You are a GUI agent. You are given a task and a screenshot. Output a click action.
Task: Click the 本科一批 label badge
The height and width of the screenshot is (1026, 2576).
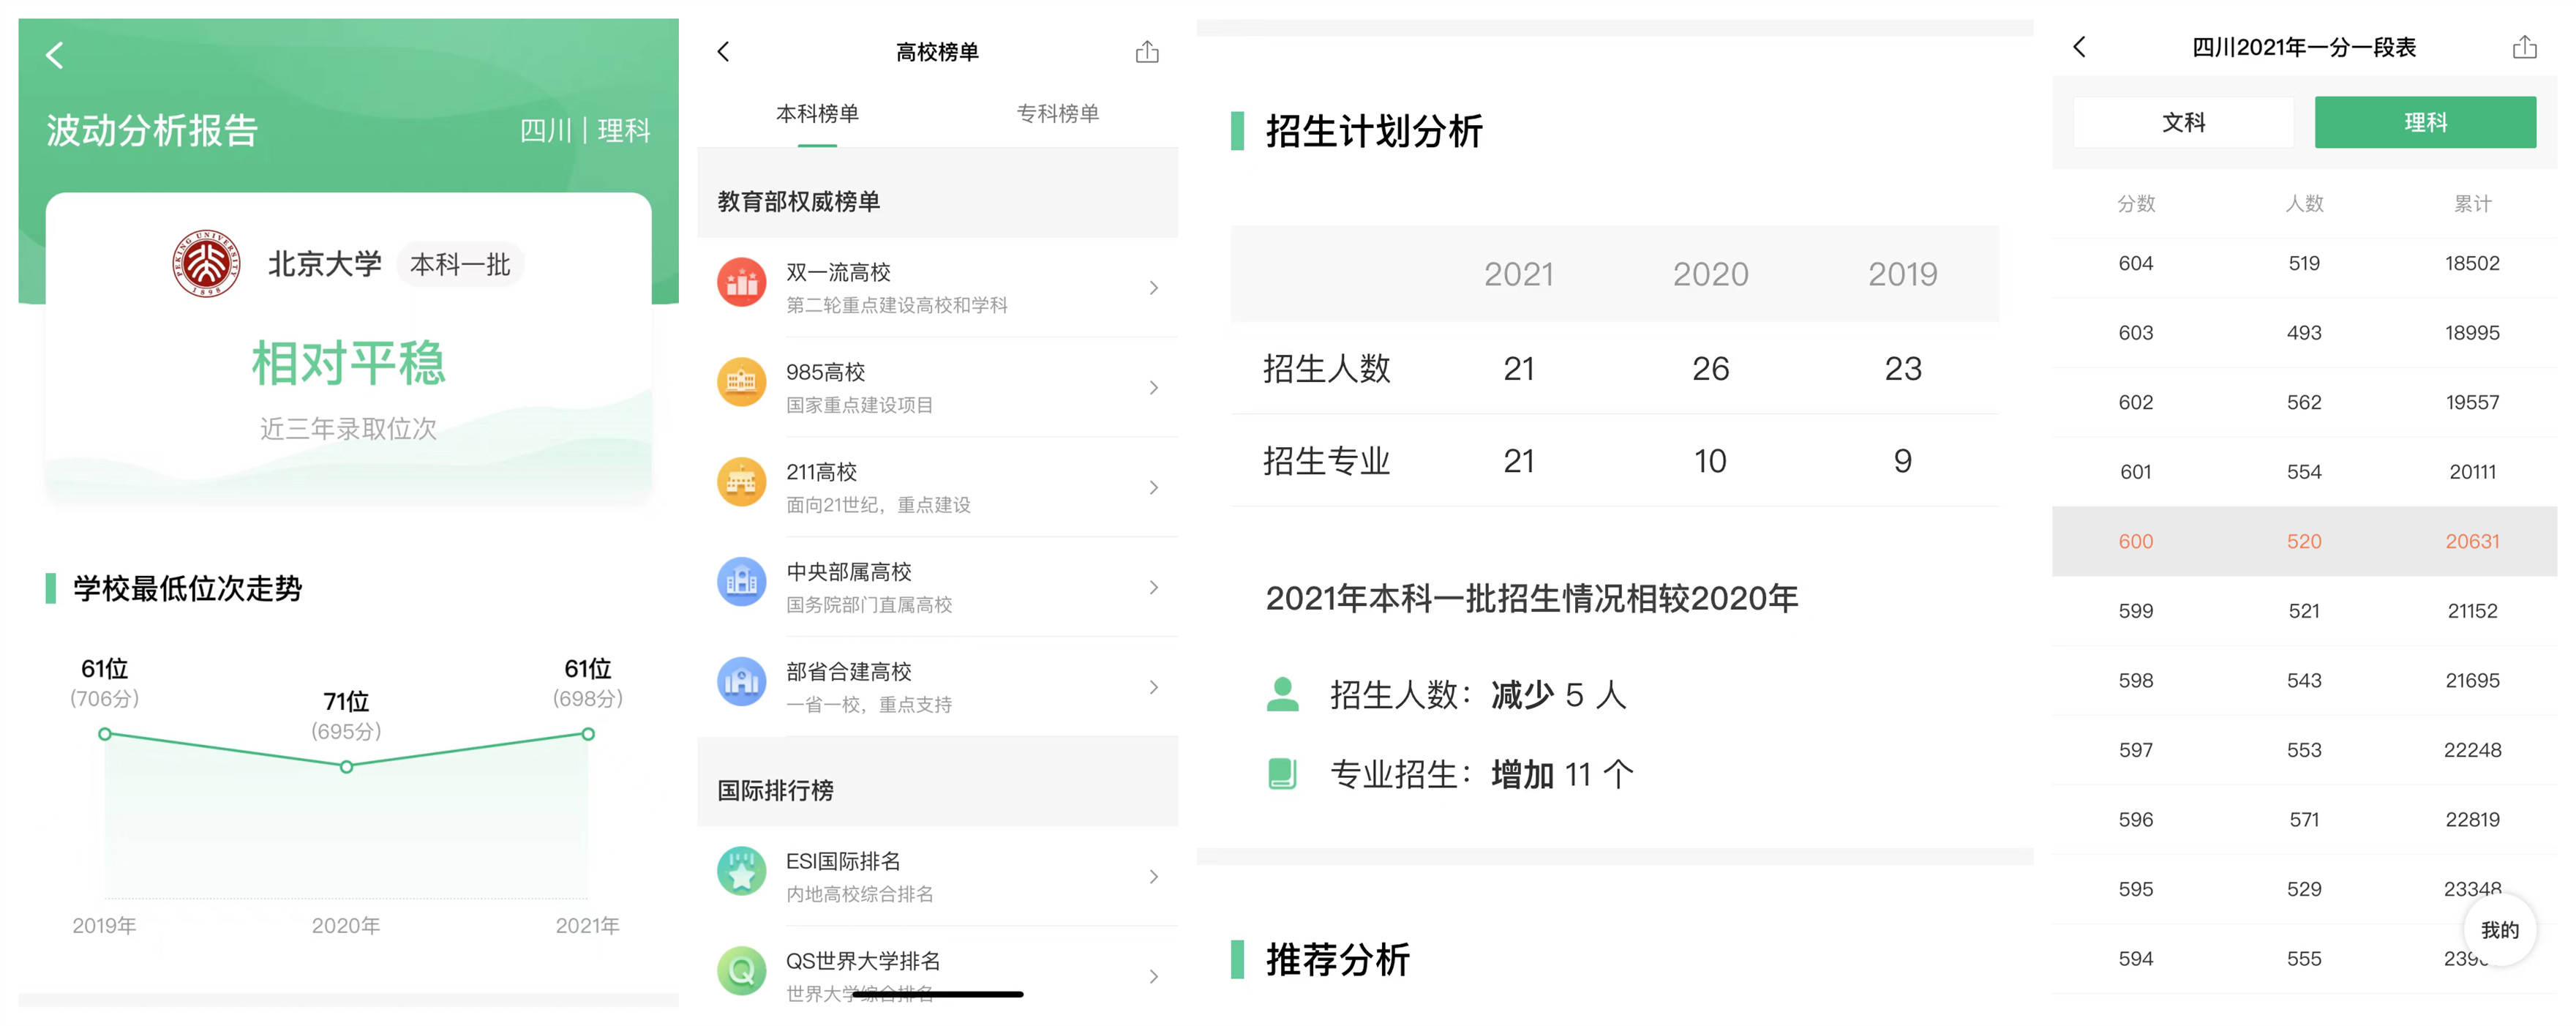point(461,264)
